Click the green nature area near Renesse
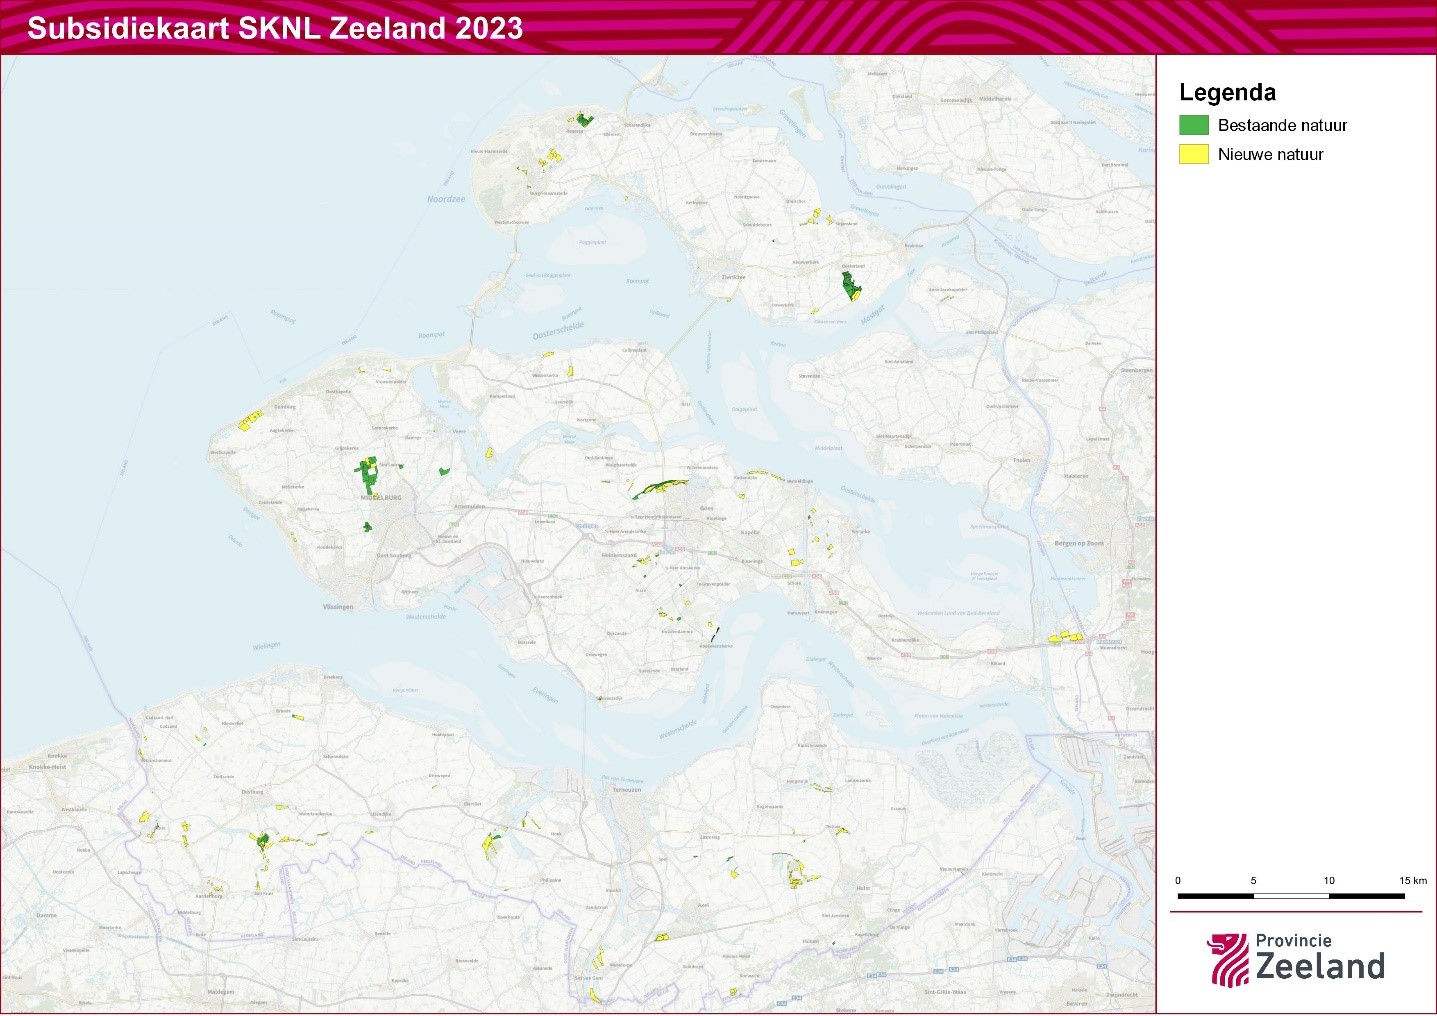Viewport: 1437px width, 1016px height. click(x=582, y=119)
